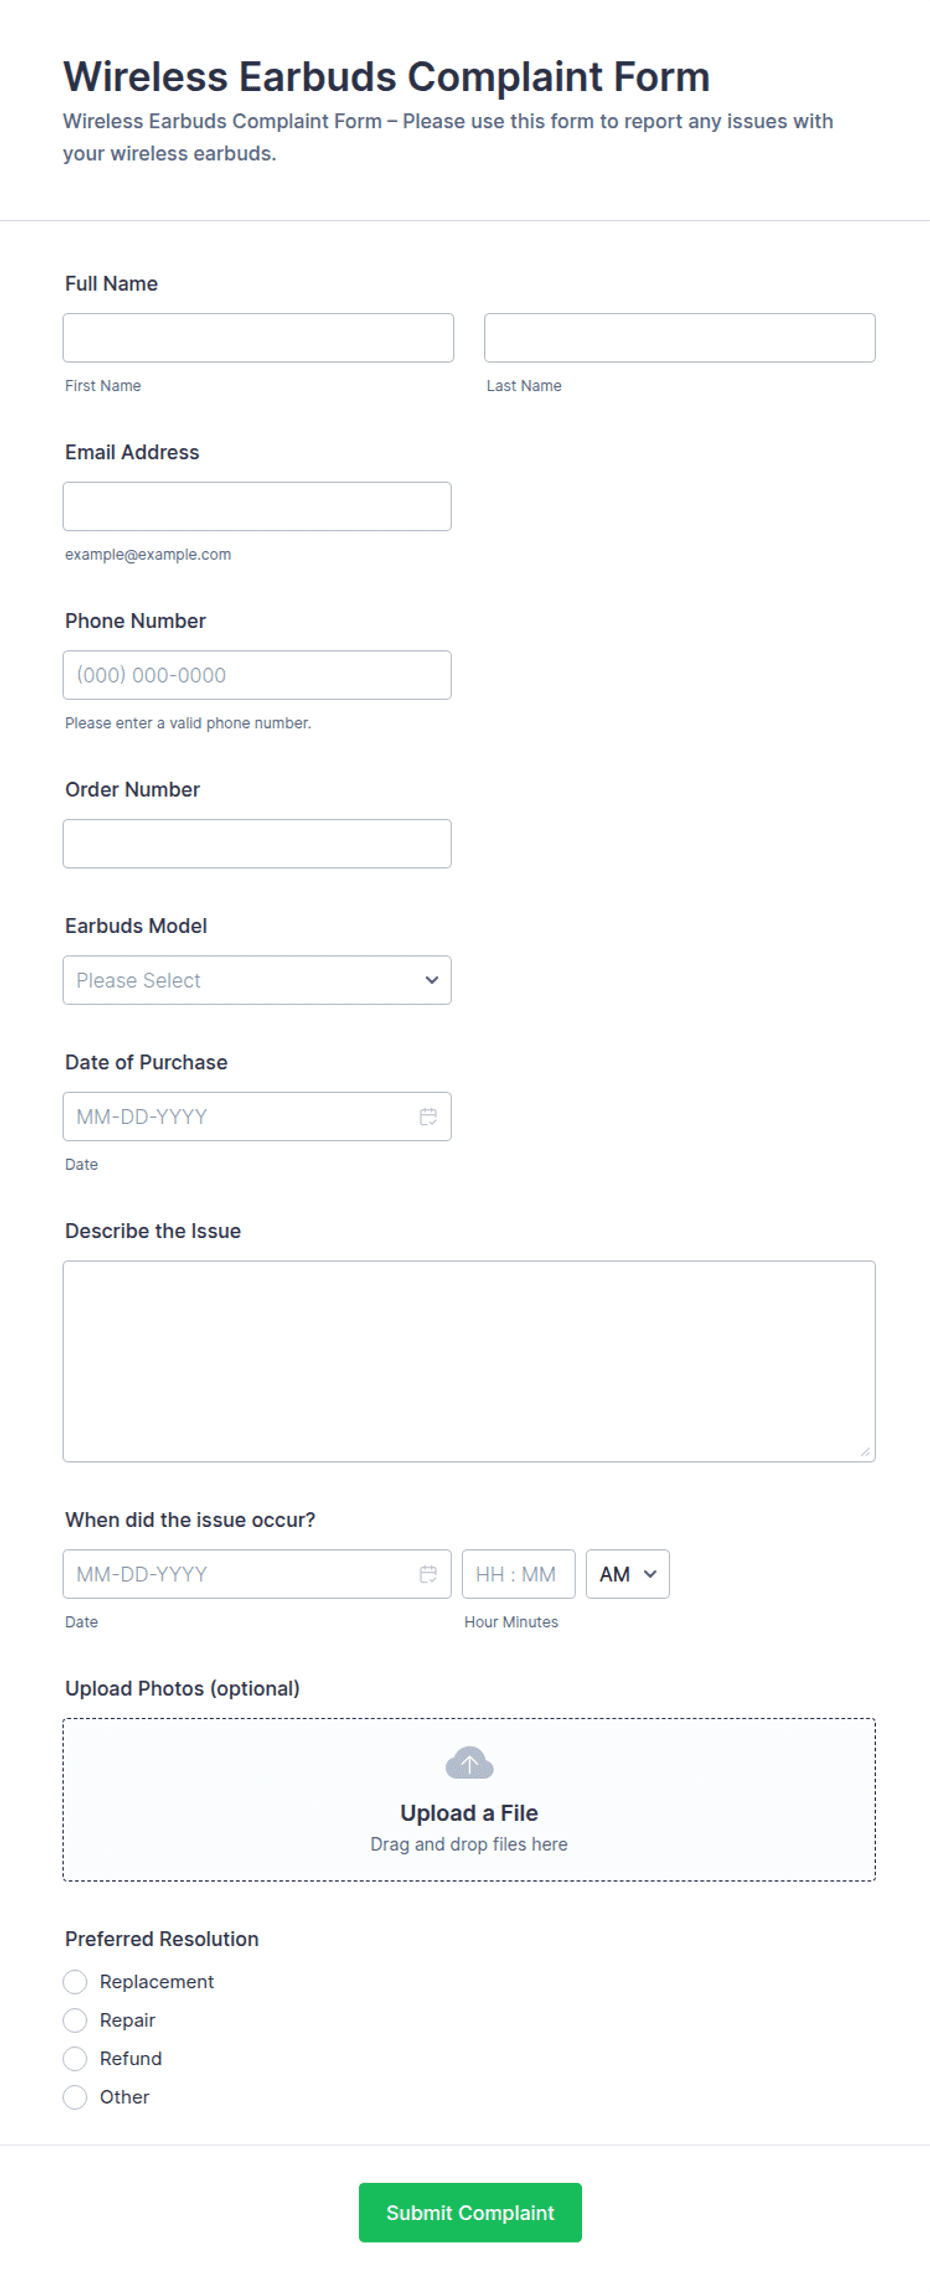Select the Replacement radio option
The height and width of the screenshot is (2292, 930).
coord(75,1982)
